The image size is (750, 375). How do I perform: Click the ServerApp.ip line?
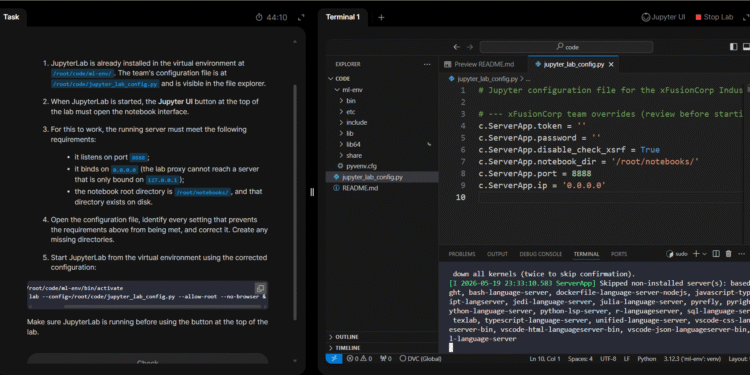pyautogui.click(x=542, y=186)
